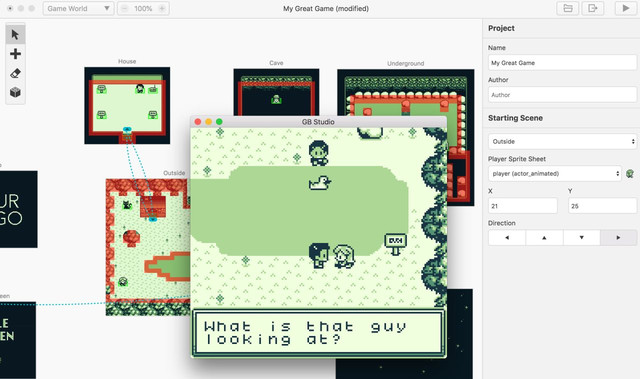640x379 pixels.
Task: Zoom in with plus button
Action: click(x=162, y=9)
